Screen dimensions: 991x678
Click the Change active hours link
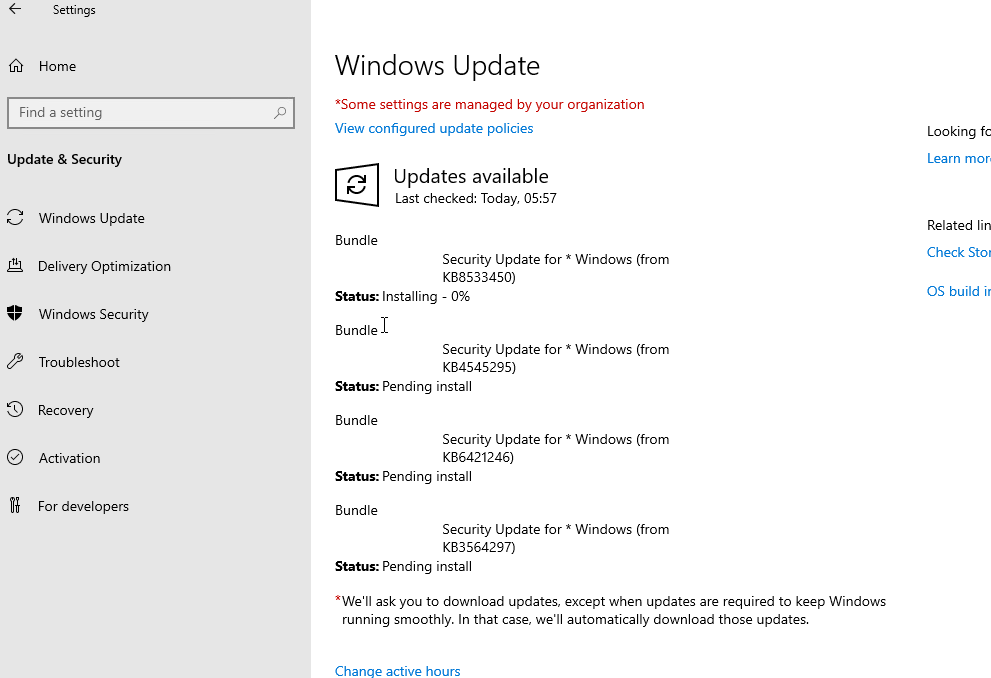(x=398, y=671)
